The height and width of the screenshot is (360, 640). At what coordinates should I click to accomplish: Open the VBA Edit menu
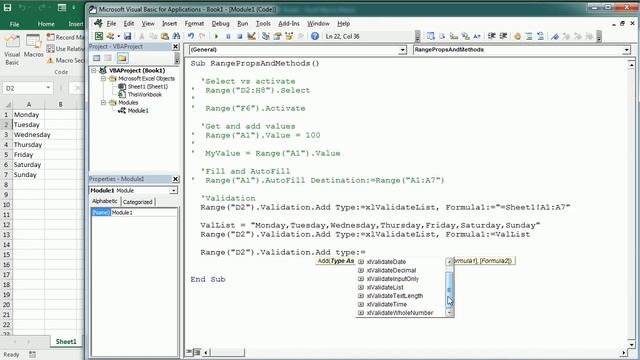129,24
